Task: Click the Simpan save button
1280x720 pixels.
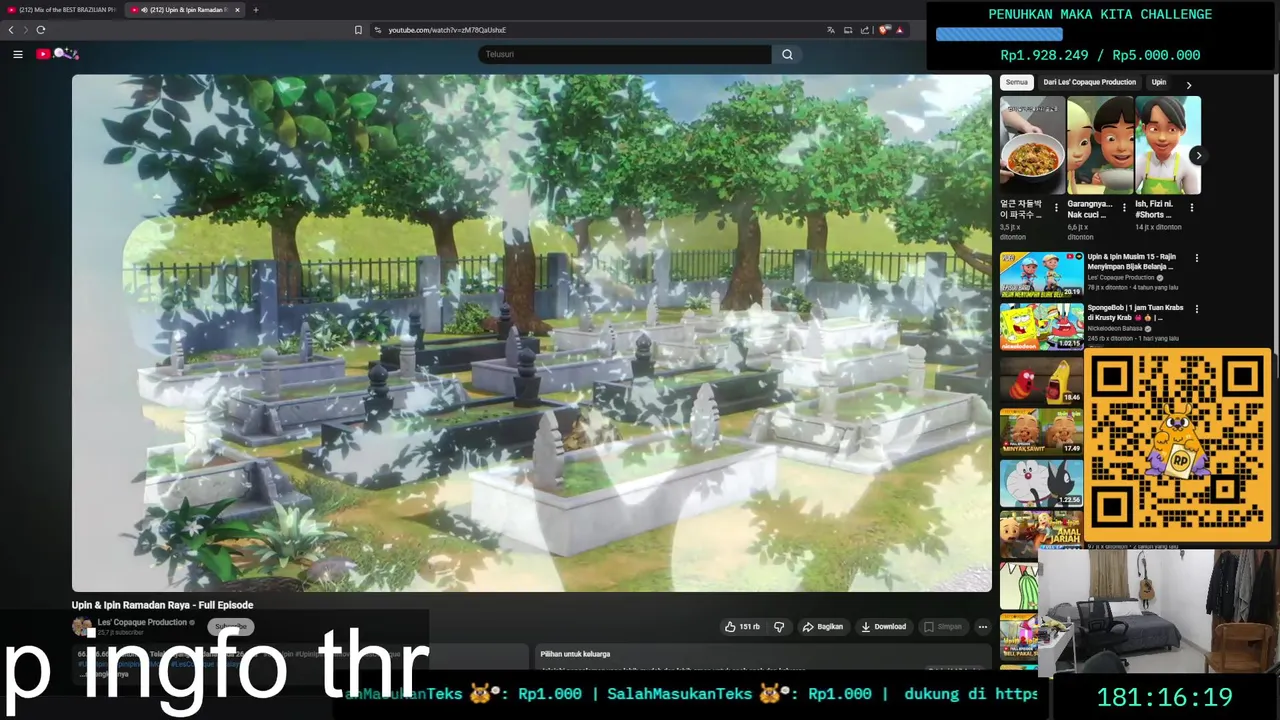Action: tap(942, 627)
